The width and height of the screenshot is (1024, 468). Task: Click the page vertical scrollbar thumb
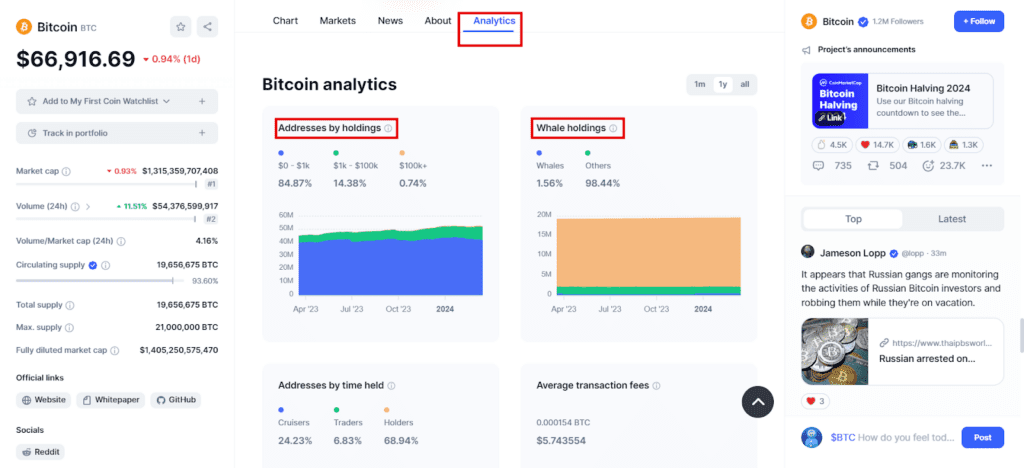(x=1021, y=335)
